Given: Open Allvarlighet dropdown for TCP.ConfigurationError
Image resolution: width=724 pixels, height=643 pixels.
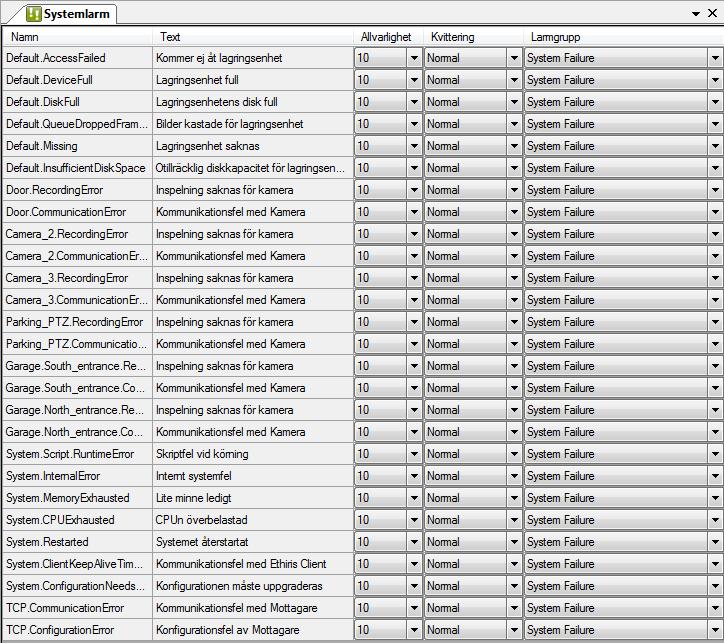Looking at the screenshot, I should pos(414,630).
